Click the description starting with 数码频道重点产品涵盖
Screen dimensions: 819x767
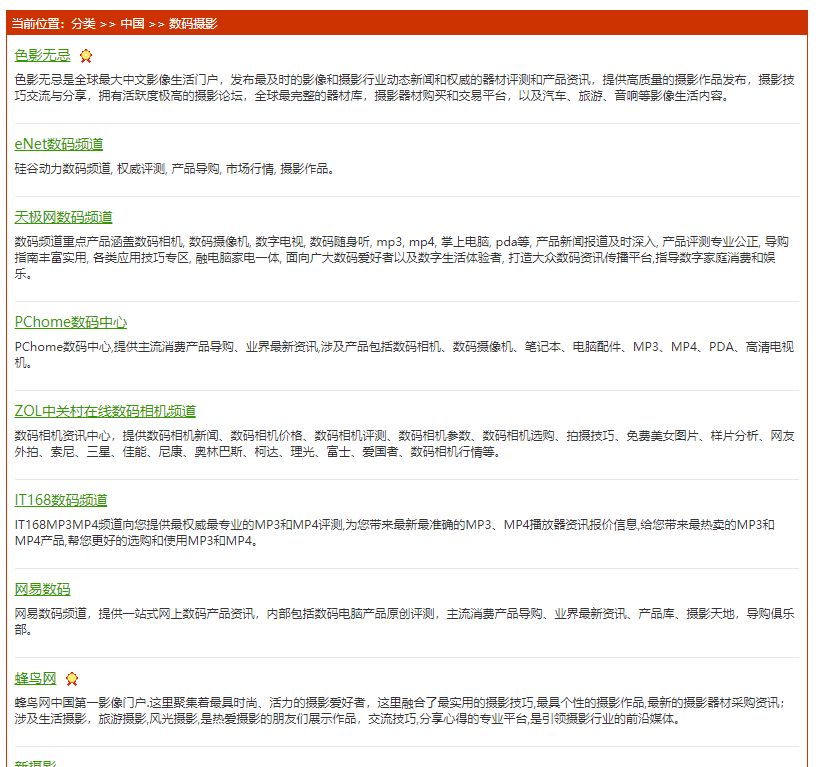pos(401,258)
